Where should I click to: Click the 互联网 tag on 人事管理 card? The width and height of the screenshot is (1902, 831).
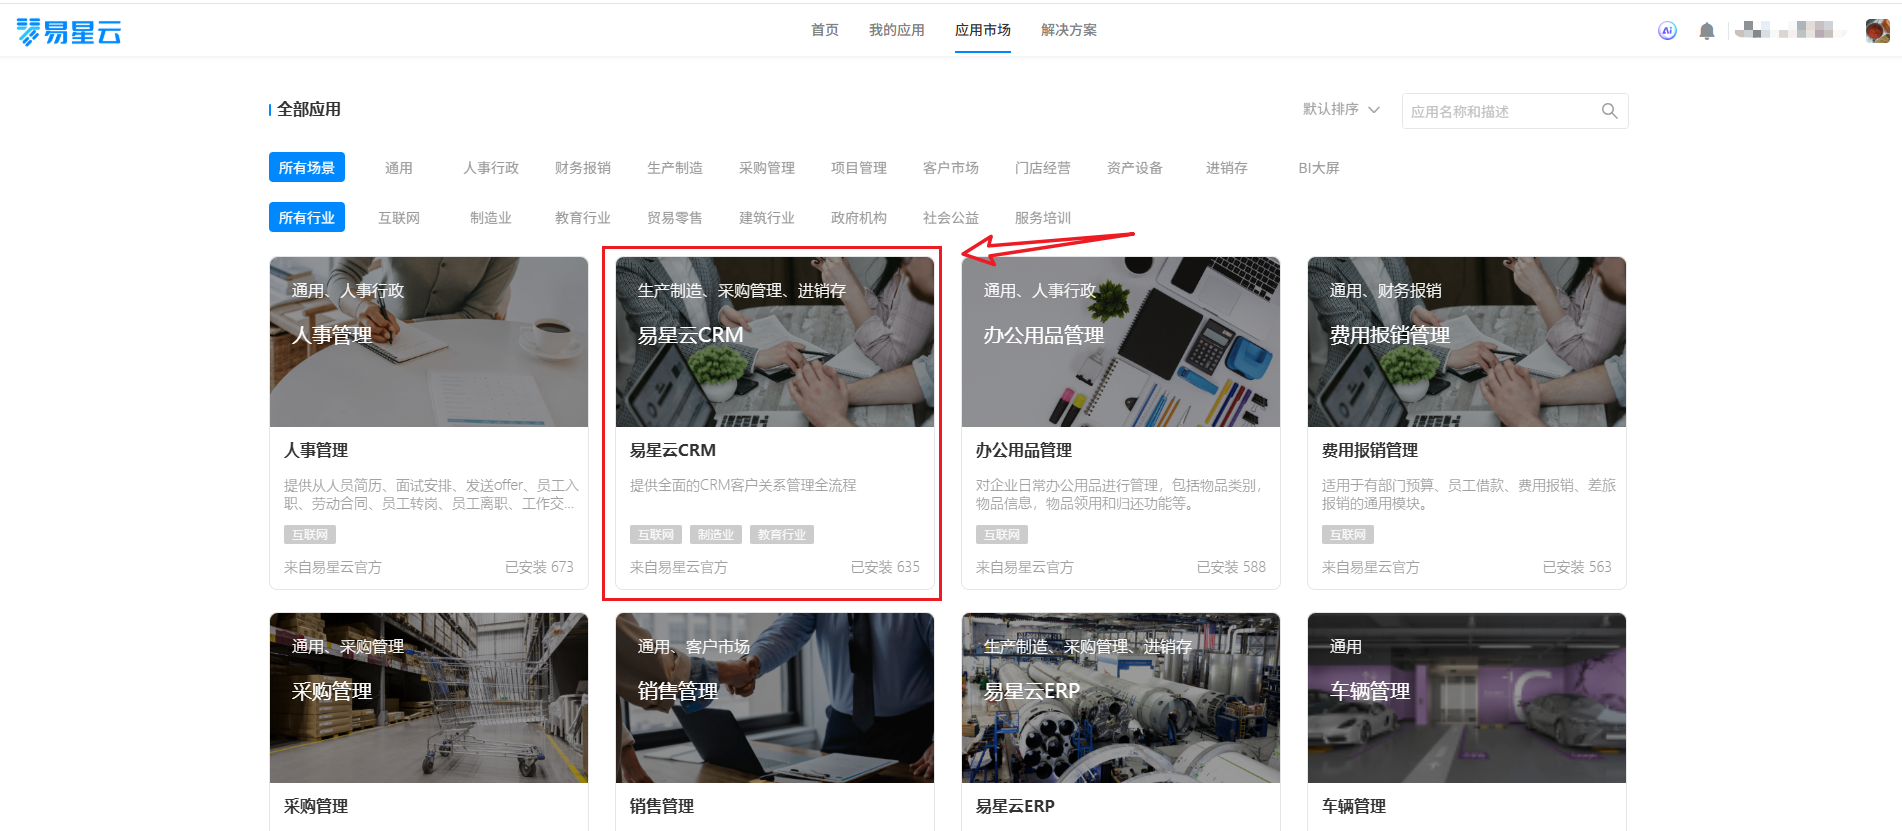tap(310, 535)
